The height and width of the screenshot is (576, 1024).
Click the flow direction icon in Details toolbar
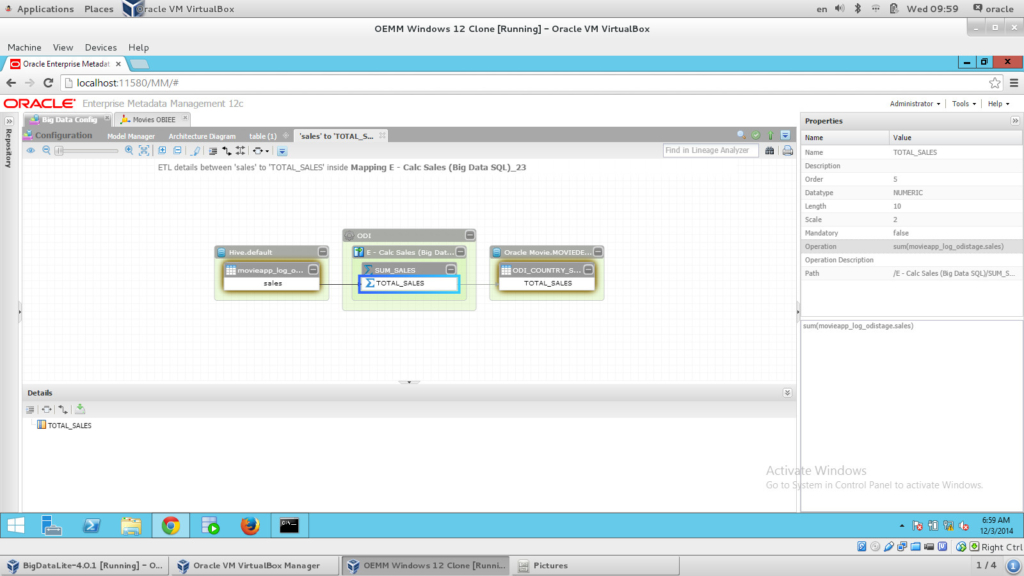click(x=46, y=409)
